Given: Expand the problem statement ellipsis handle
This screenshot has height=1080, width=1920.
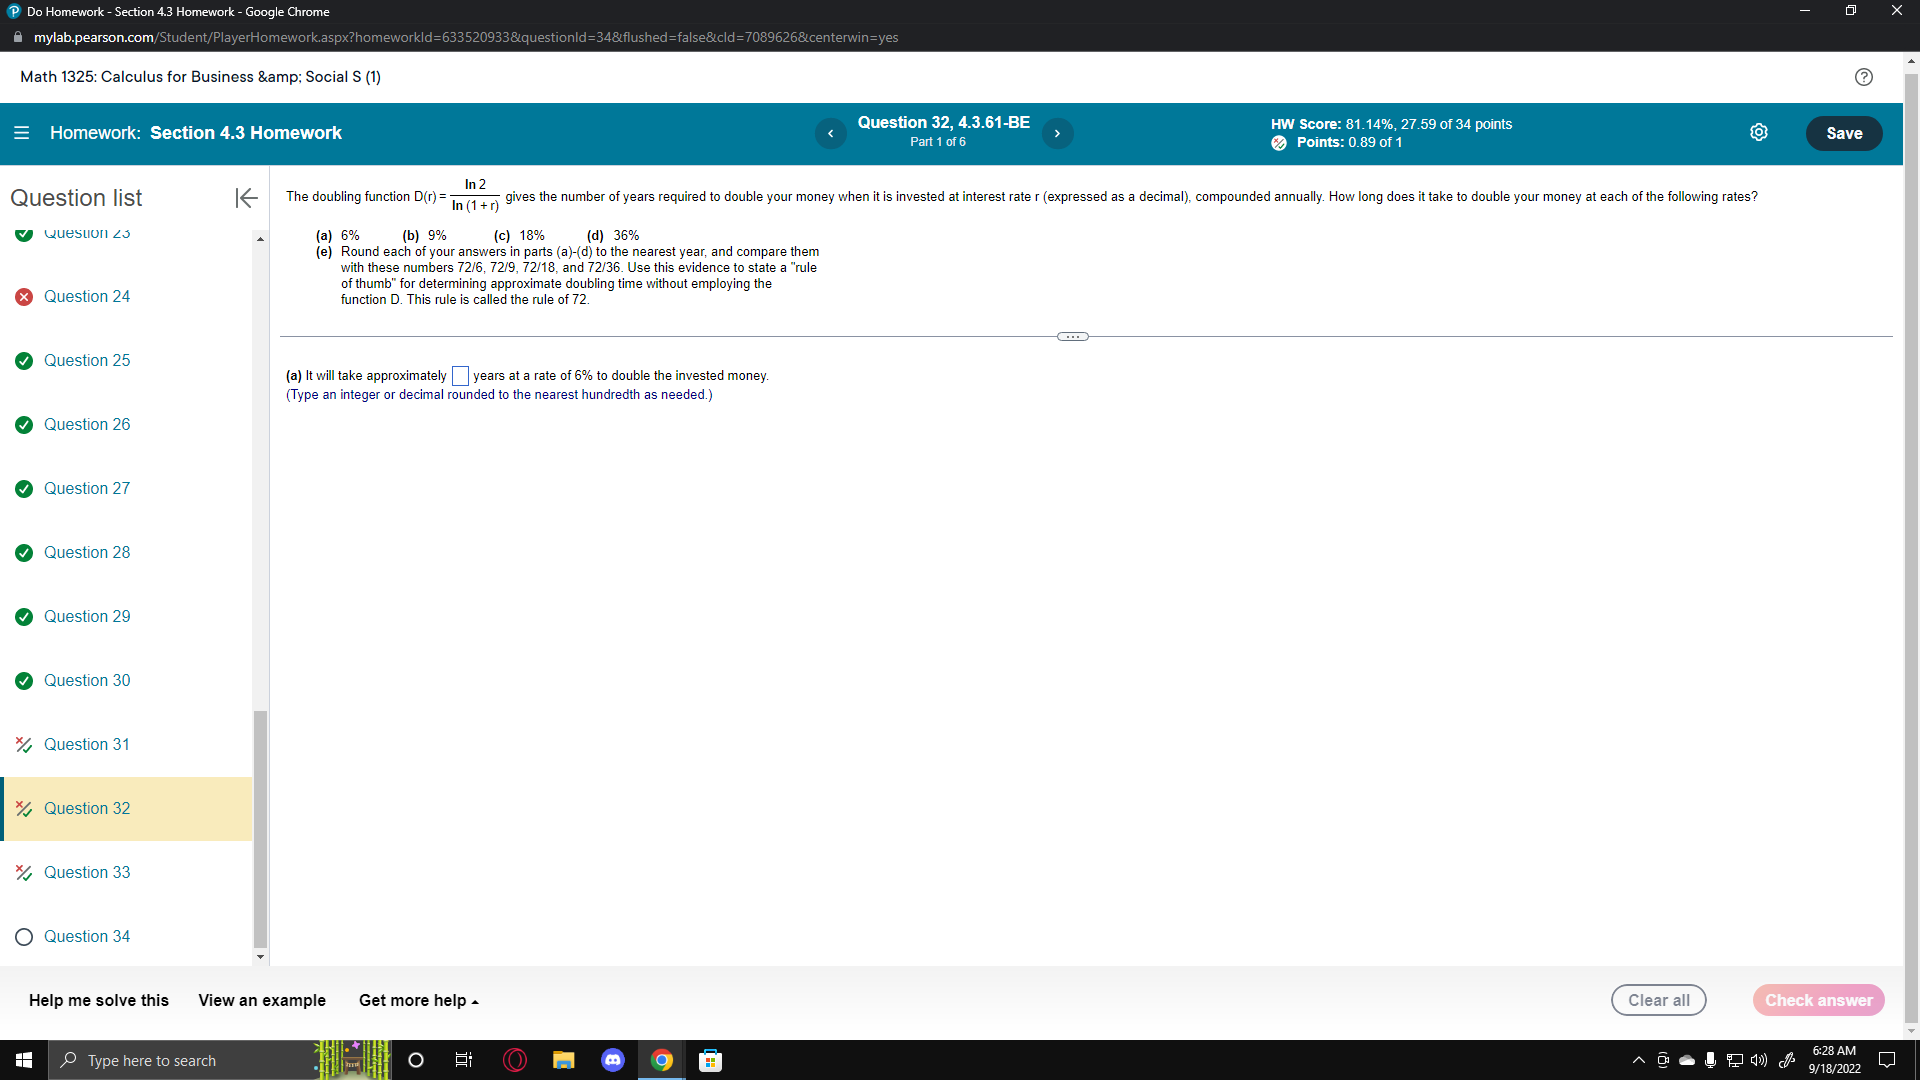Looking at the screenshot, I should point(1072,337).
